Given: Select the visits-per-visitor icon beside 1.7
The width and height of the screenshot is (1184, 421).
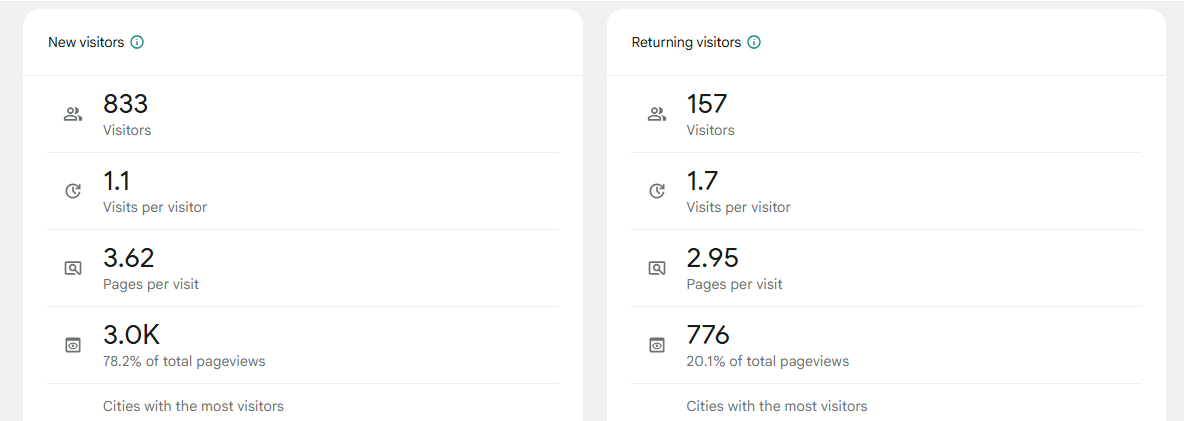Looking at the screenshot, I should 657,191.
